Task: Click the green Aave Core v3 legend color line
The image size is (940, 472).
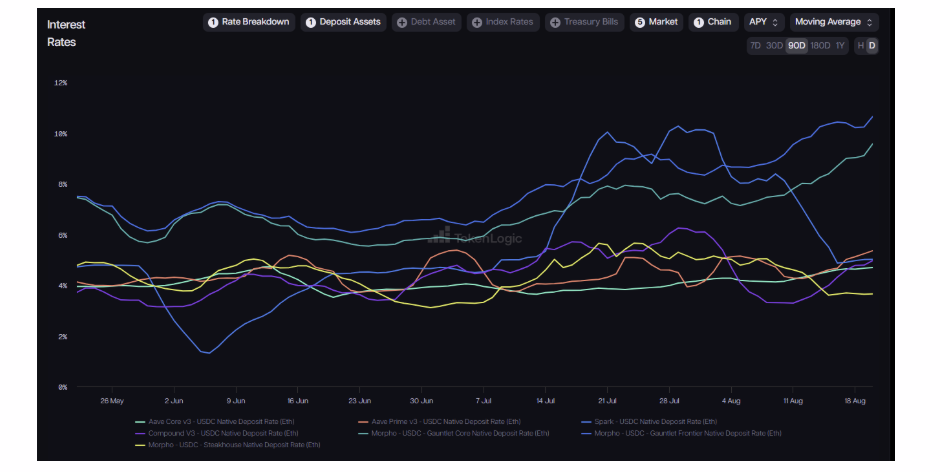Action: pos(140,422)
